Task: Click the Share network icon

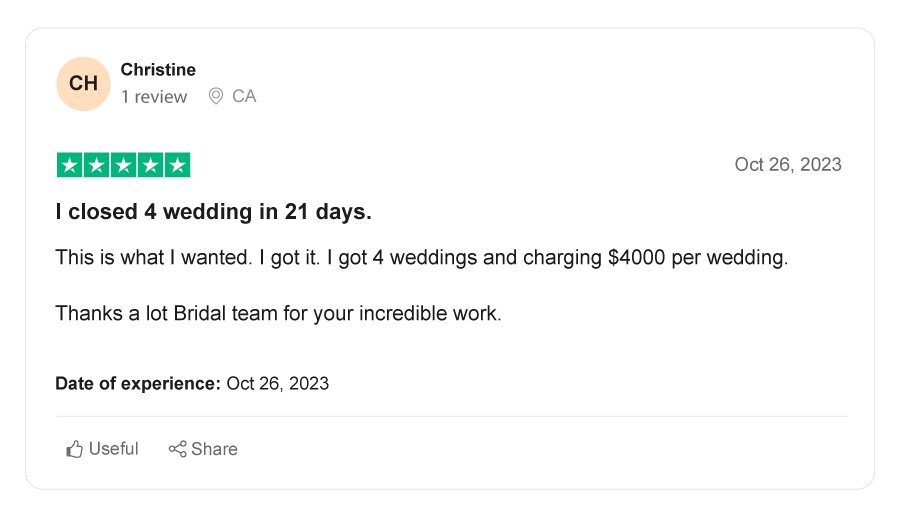Action: pyautogui.click(x=177, y=449)
